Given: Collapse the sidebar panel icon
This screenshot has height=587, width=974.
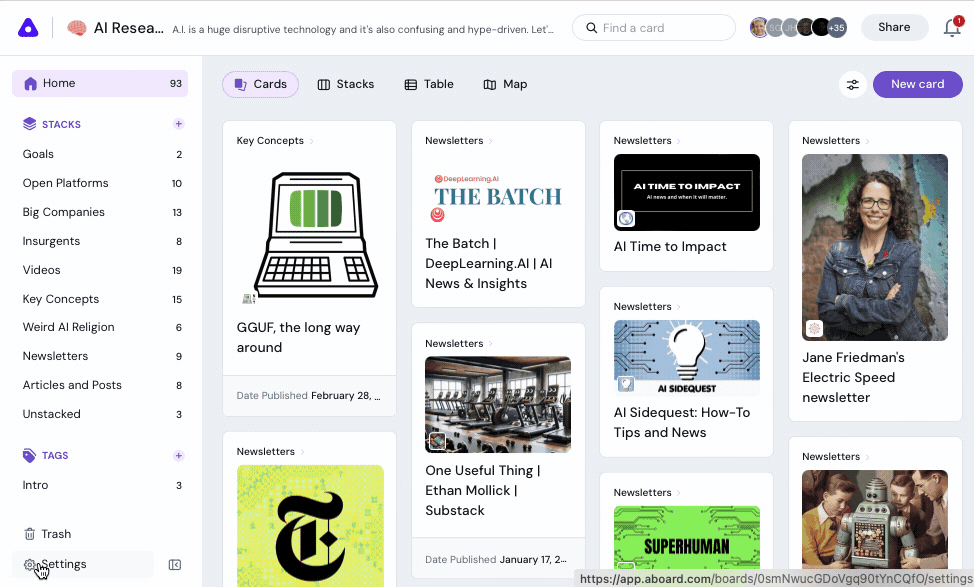Looking at the screenshot, I should pyautogui.click(x=175, y=565).
